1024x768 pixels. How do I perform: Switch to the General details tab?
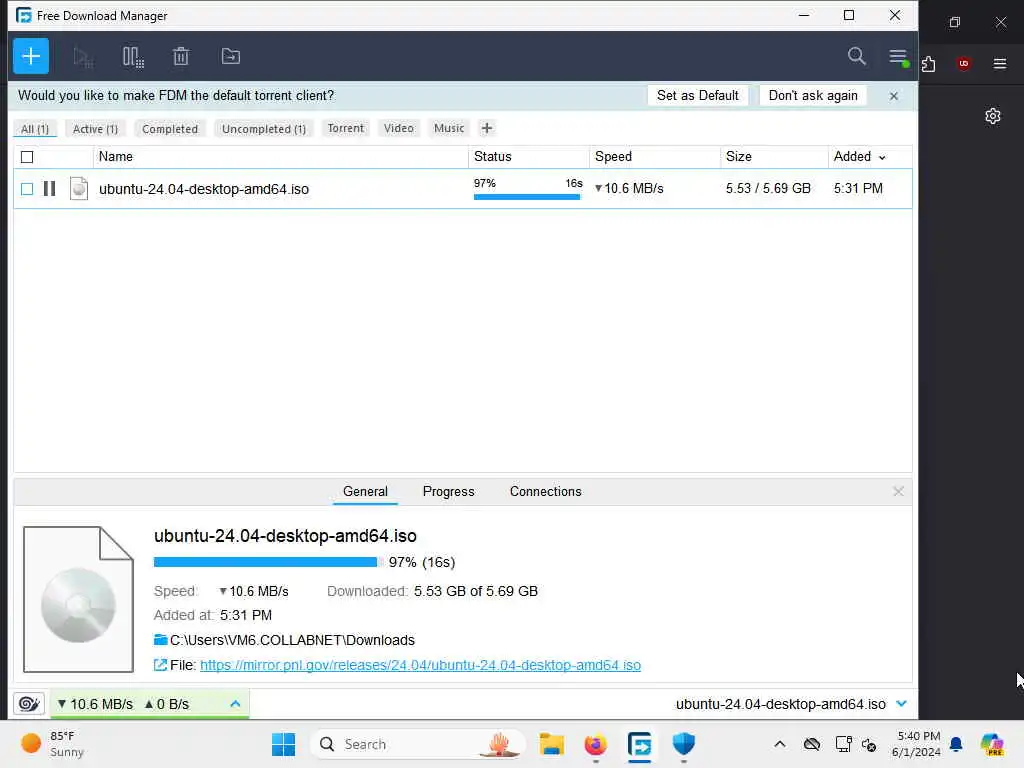click(365, 492)
